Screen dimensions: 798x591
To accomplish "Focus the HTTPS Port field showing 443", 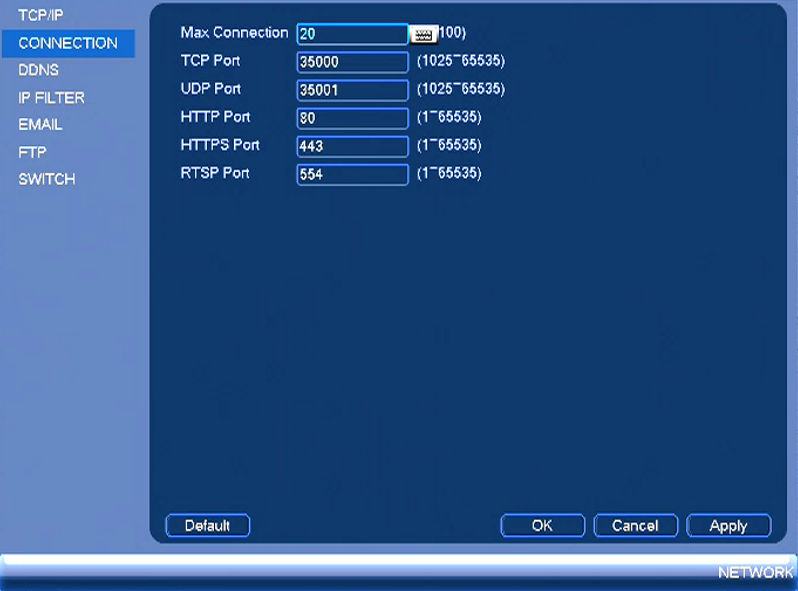I will [352, 146].
